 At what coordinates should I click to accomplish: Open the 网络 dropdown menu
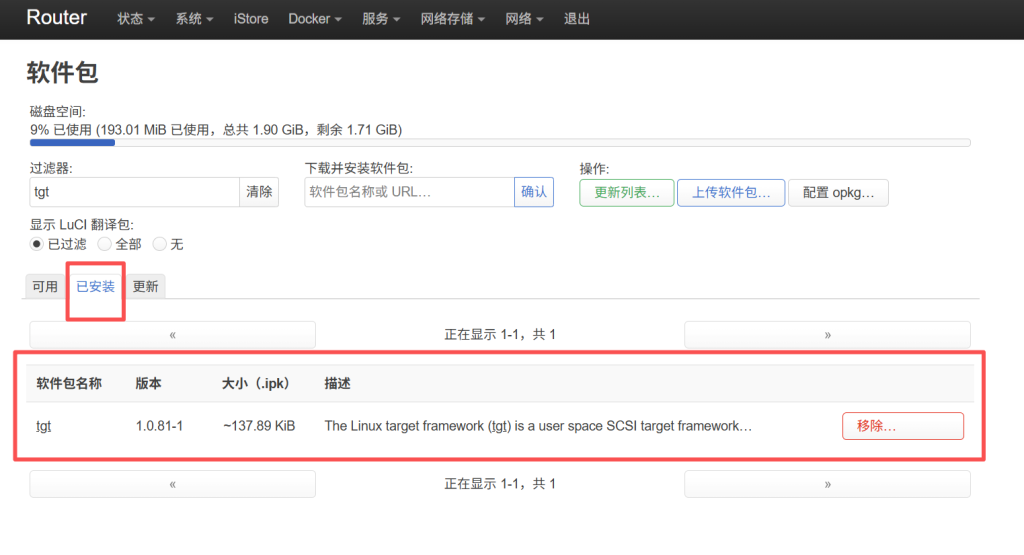[x=525, y=19]
